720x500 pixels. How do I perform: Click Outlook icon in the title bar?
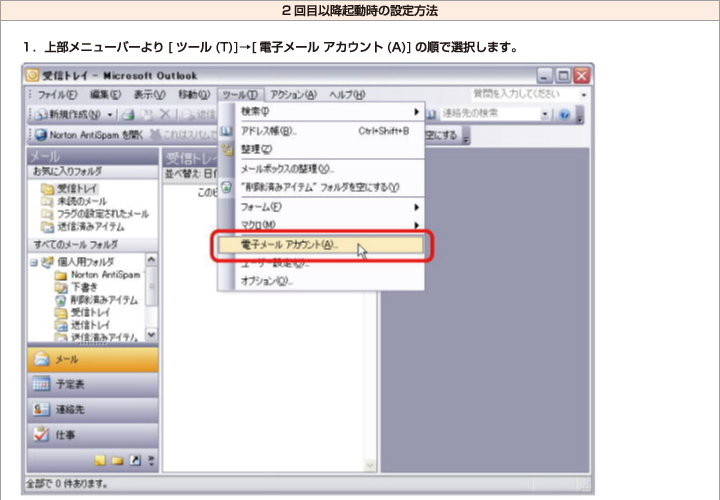click(x=33, y=75)
